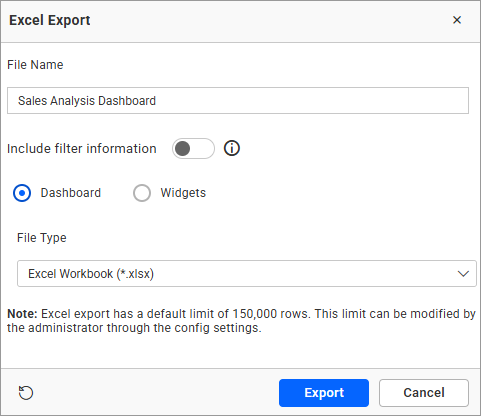
Task: Click the info icon beside filter toggle
Action: click(x=232, y=148)
